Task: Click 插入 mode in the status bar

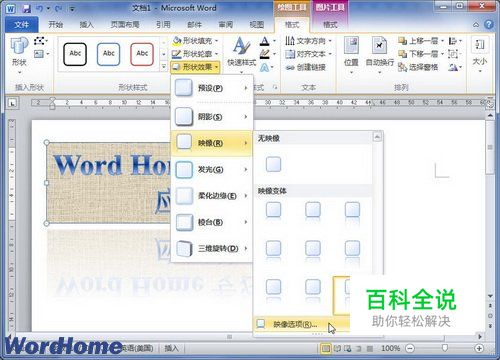Action: [x=171, y=348]
